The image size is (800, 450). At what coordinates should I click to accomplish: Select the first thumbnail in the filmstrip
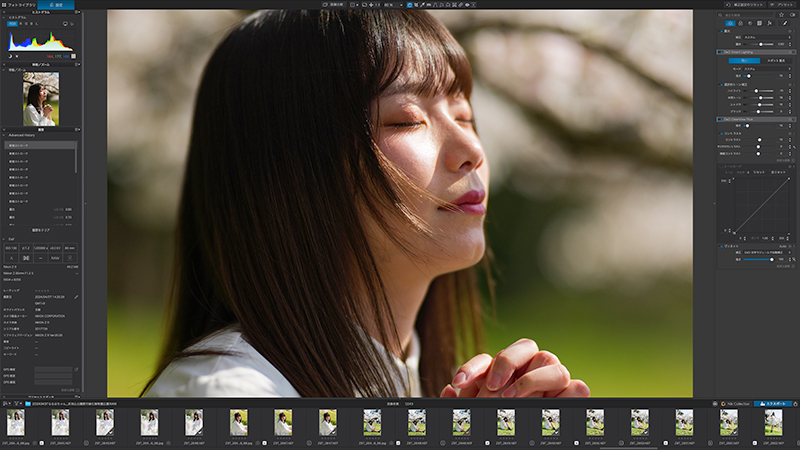[16, 422]
